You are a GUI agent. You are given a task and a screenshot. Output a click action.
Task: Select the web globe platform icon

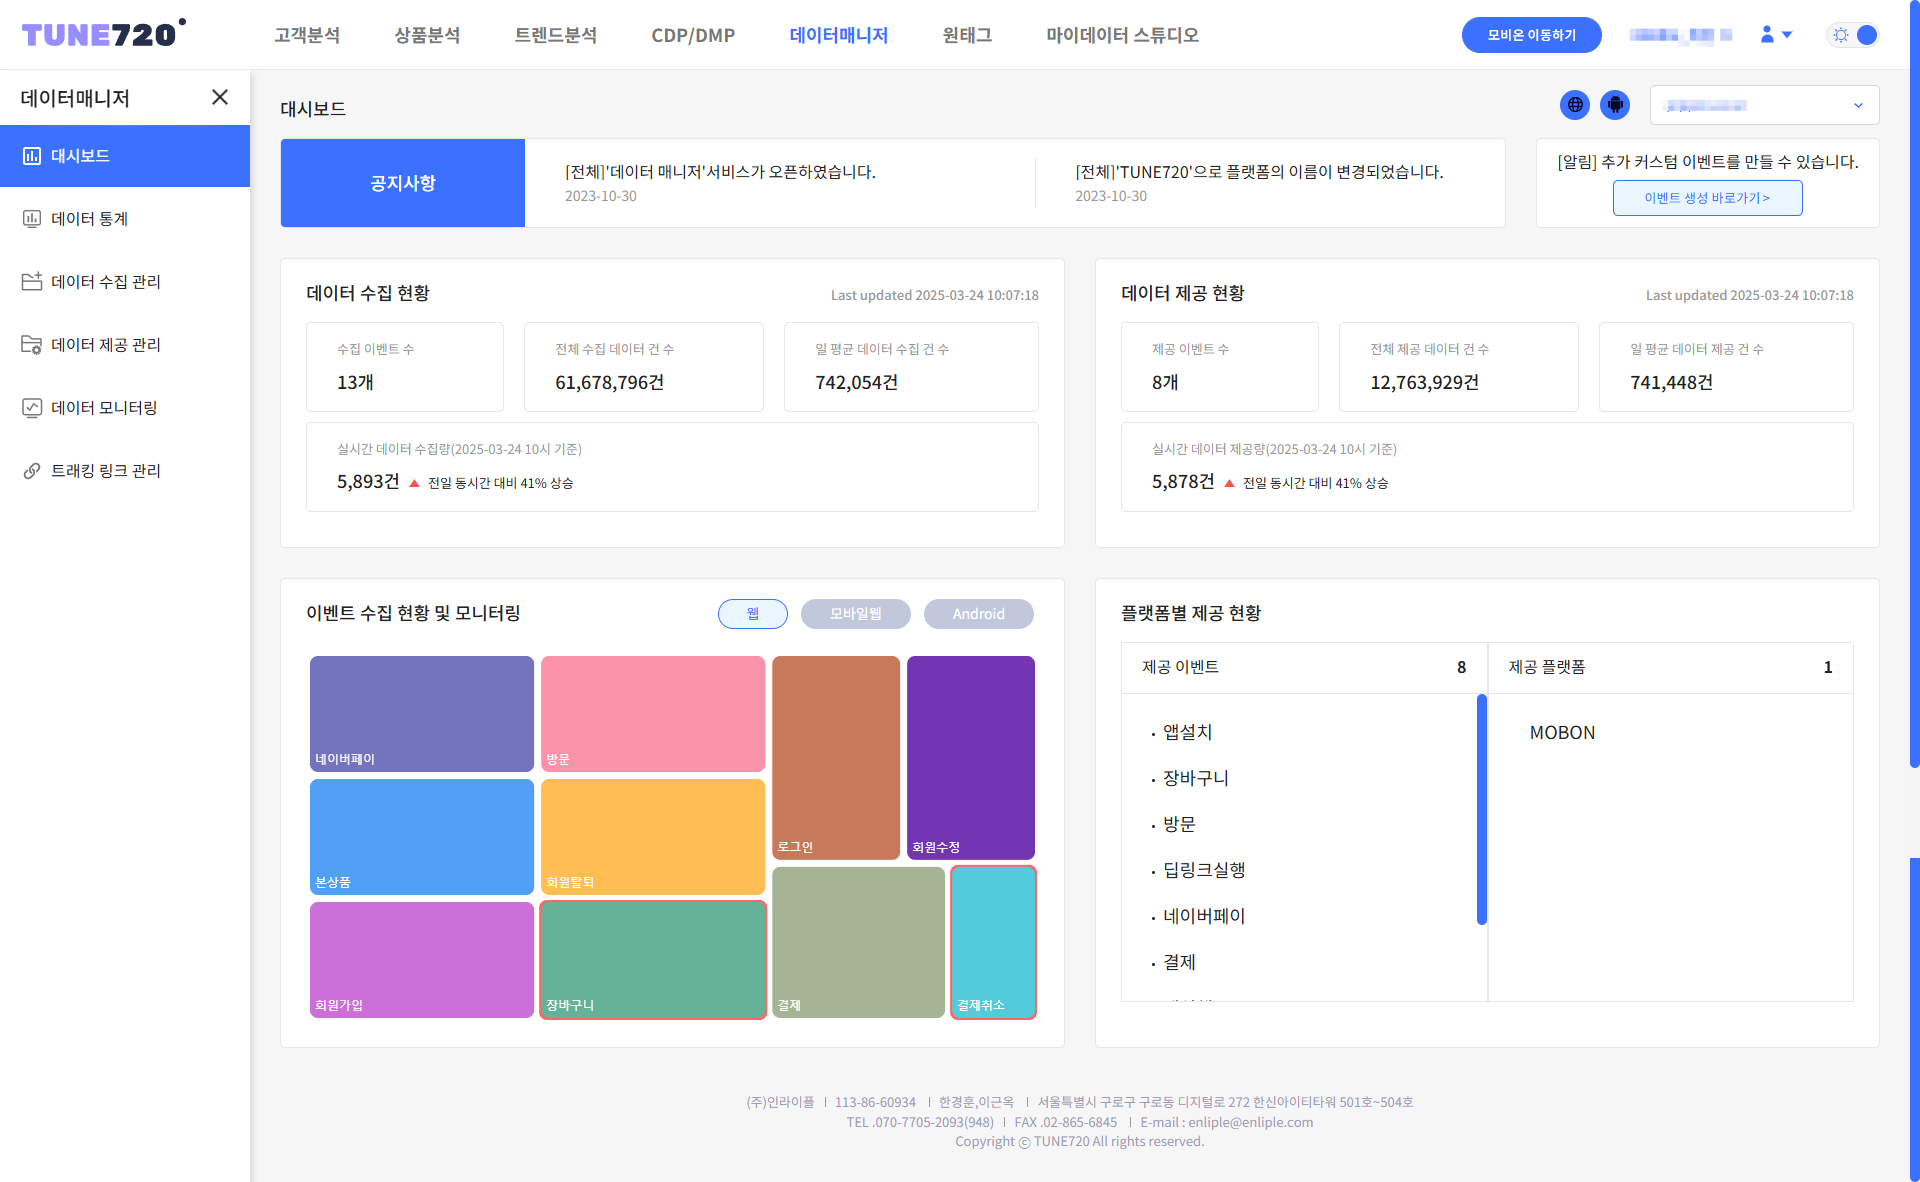(1575, 105)
